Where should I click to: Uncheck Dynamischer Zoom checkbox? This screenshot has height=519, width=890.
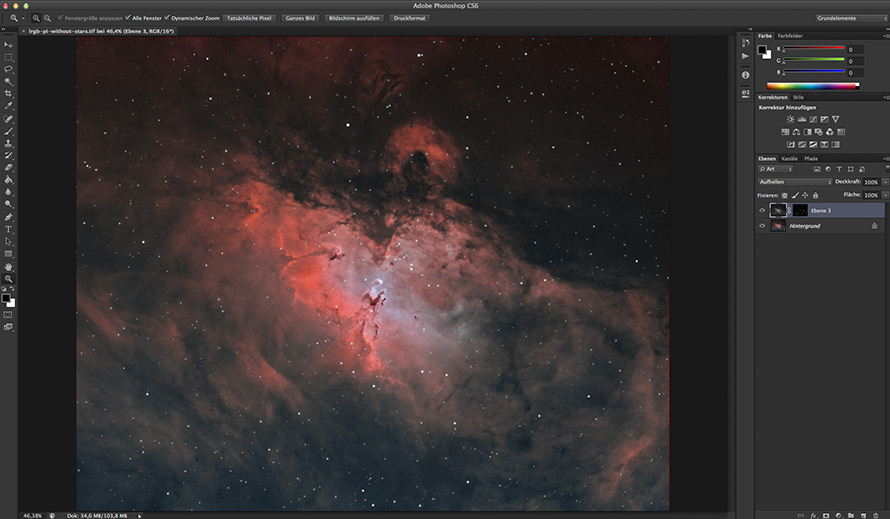tap(167, 18)
